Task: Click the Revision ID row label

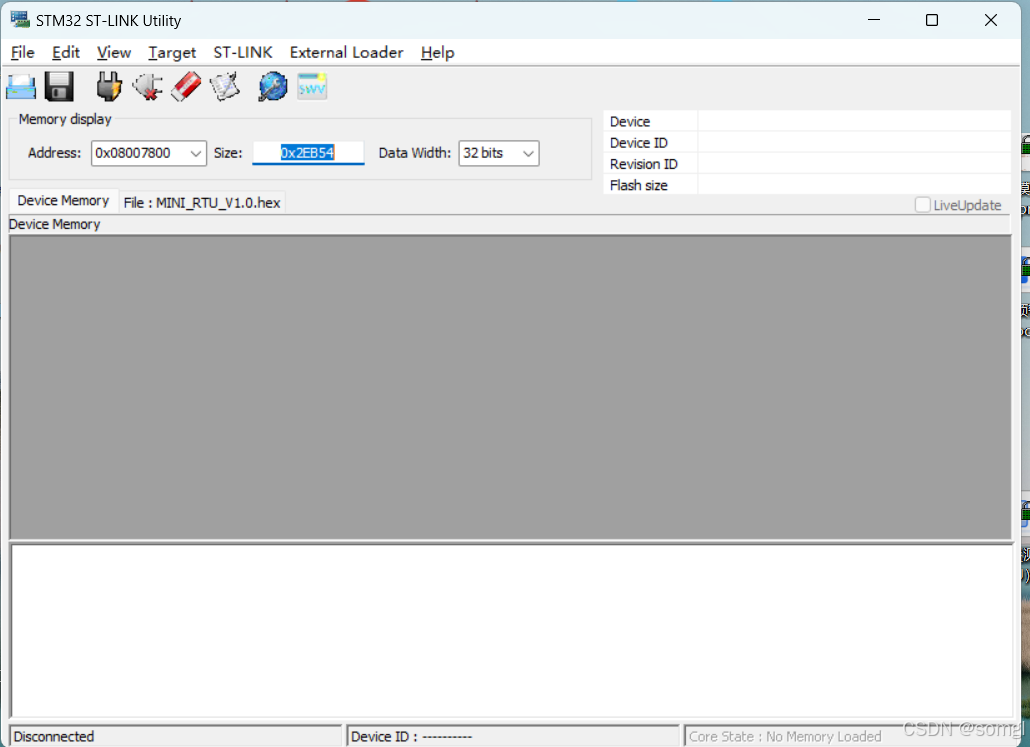Action: [644, 164]
